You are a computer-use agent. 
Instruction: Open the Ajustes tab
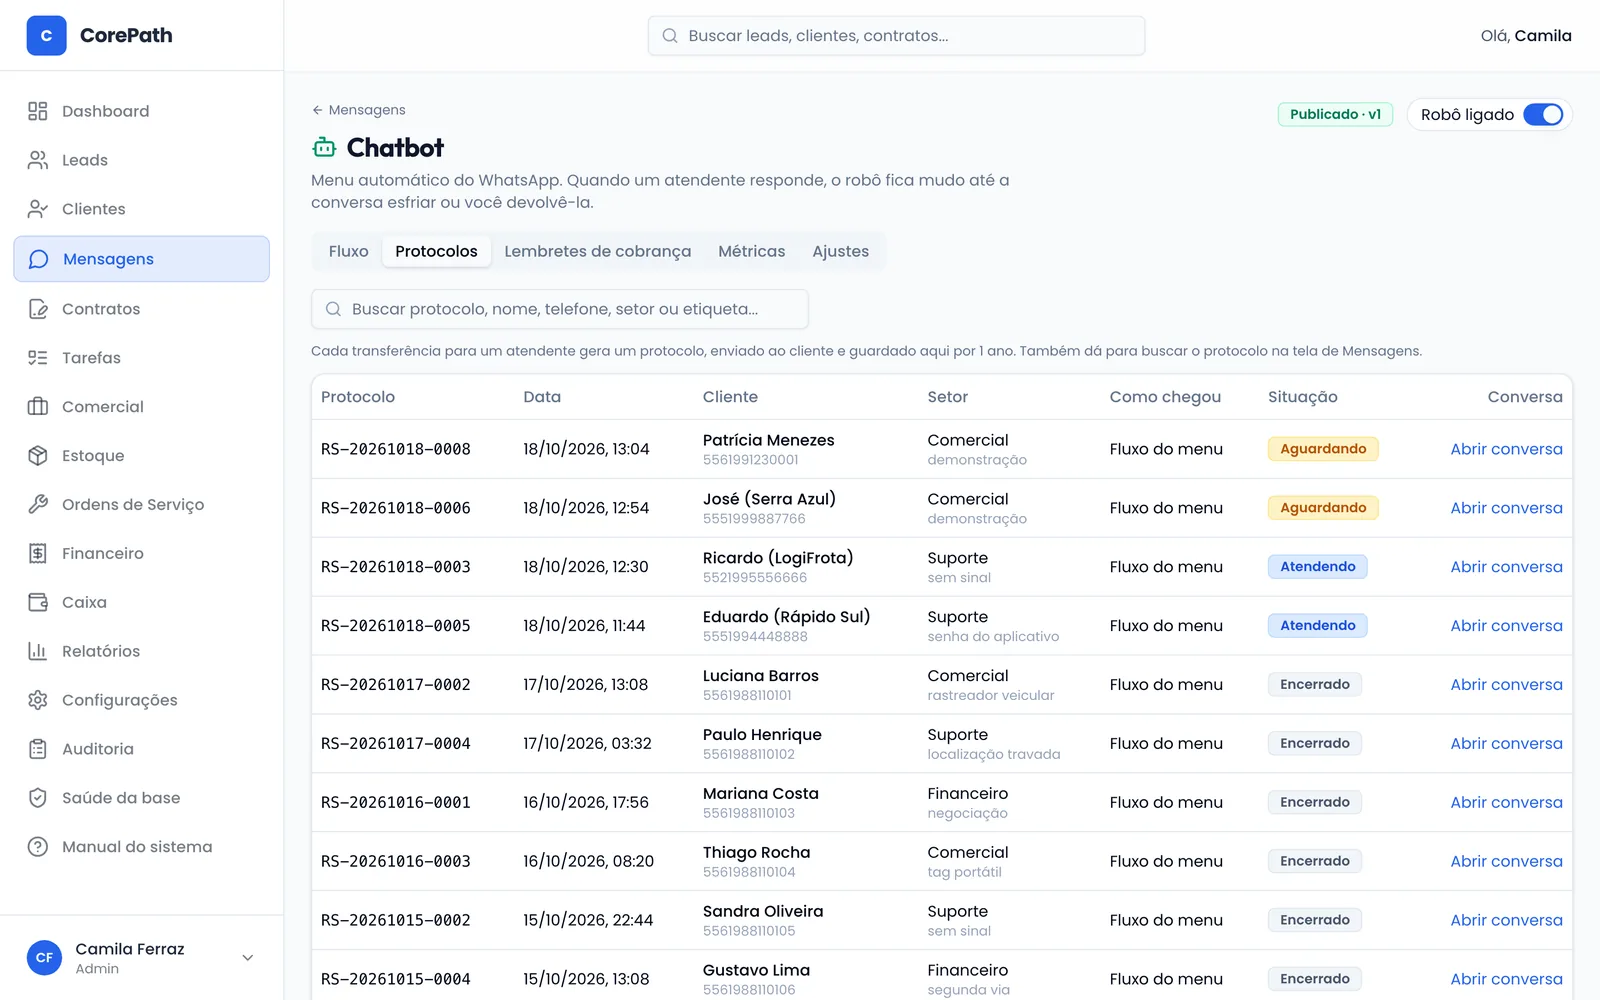coord(840,252)
